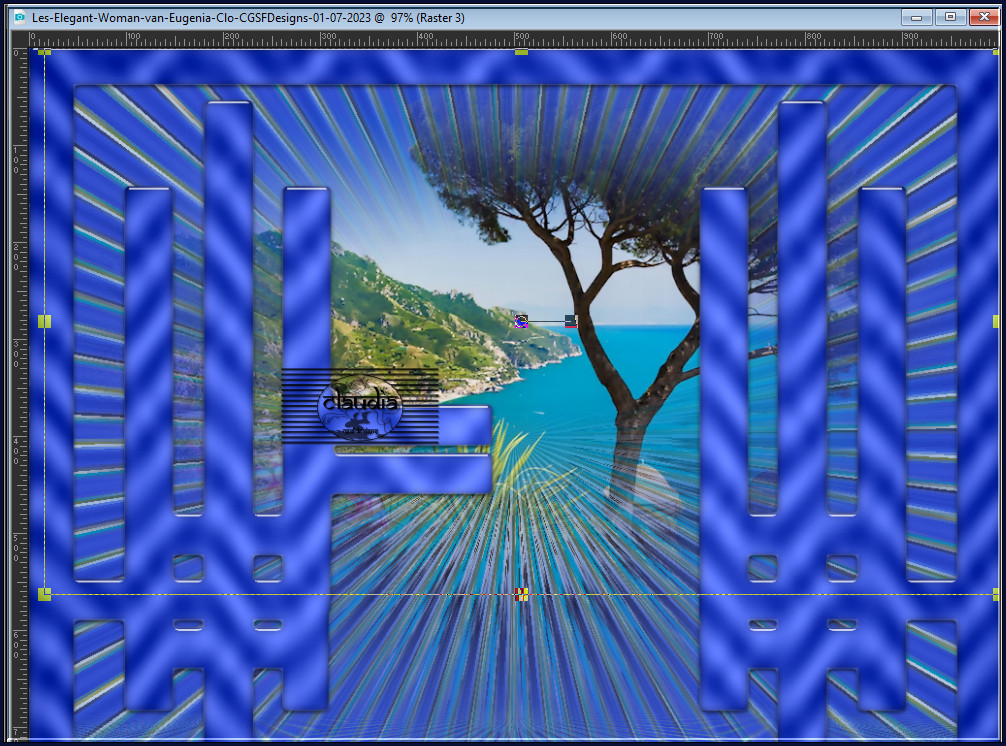Click the rotation handle beside the pivot point

pyautogui.click(x=570, y=321)
